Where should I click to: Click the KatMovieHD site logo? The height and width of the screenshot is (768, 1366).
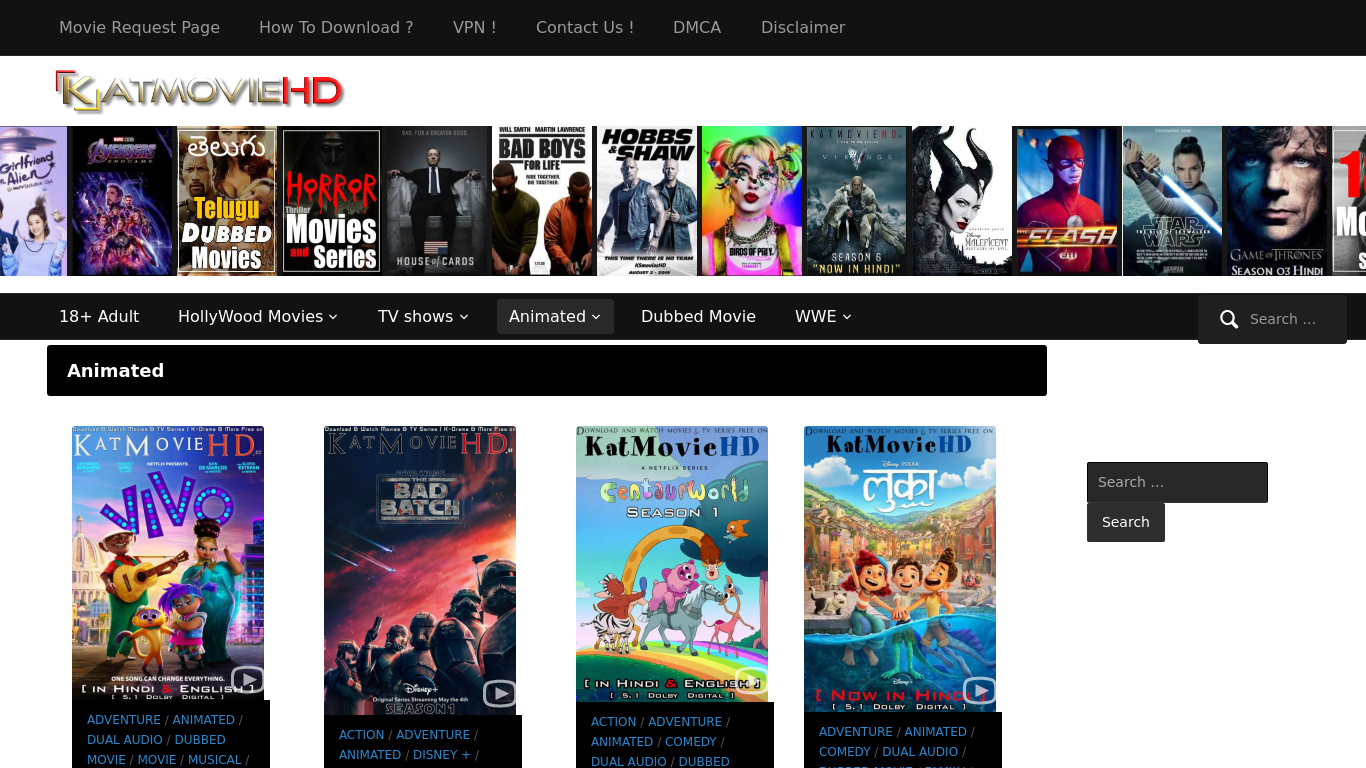(x=200, y=91)
